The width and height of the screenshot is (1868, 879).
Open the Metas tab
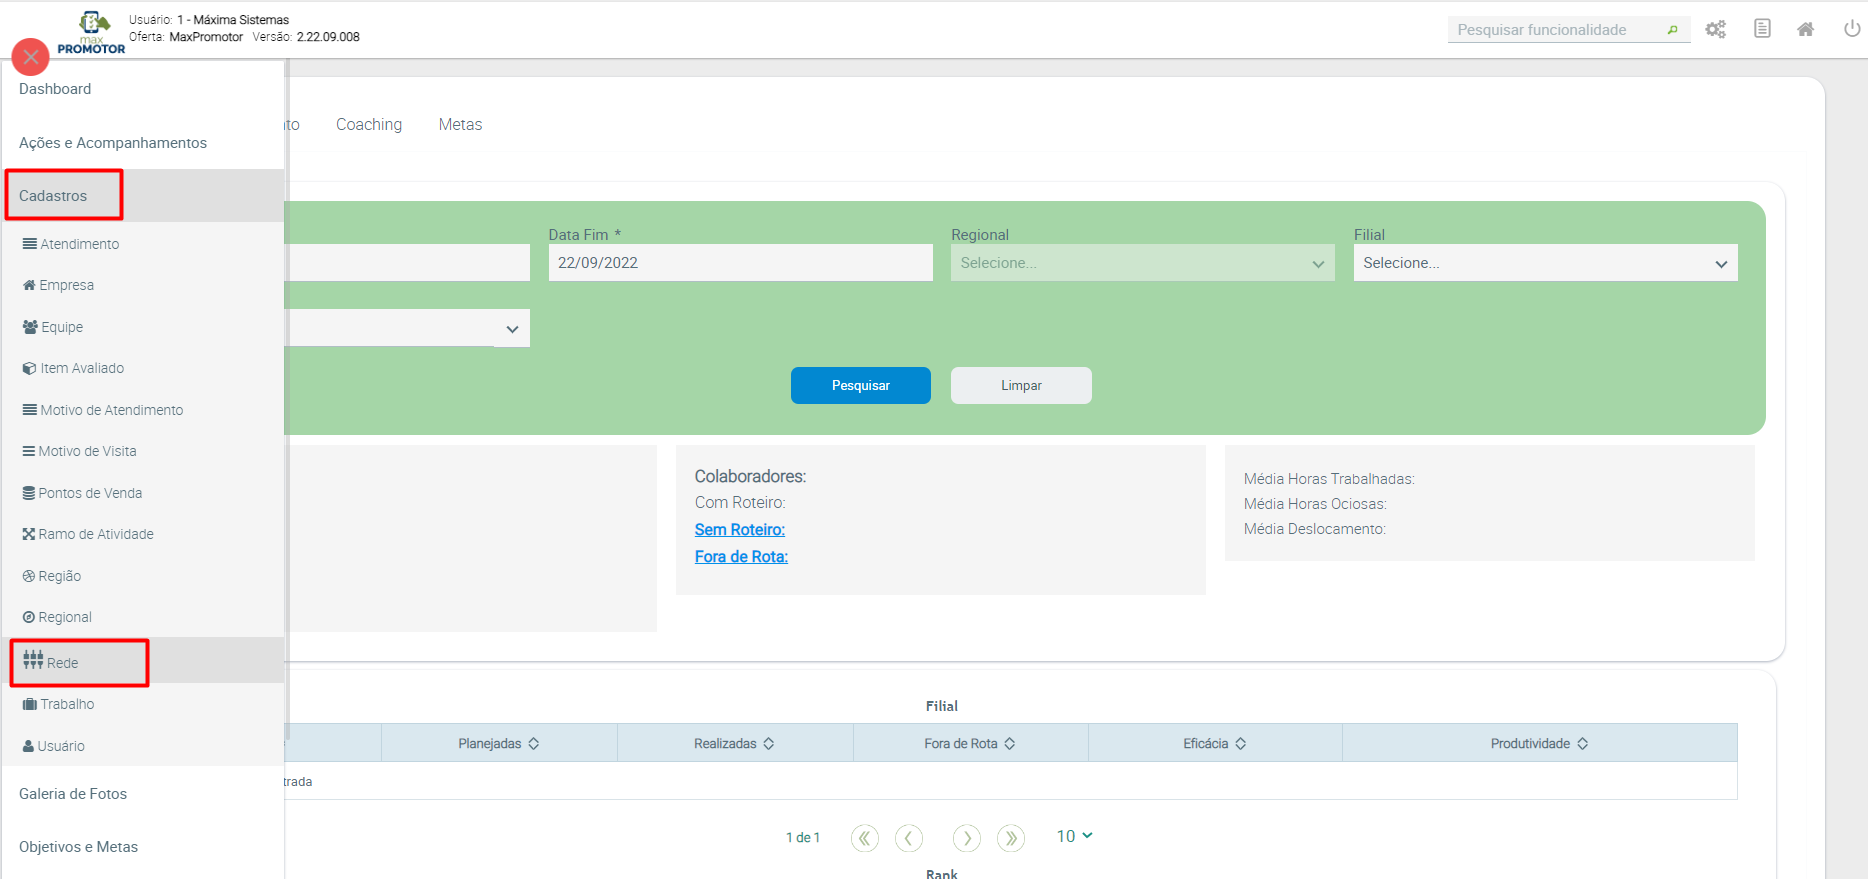tap(460, 124)
